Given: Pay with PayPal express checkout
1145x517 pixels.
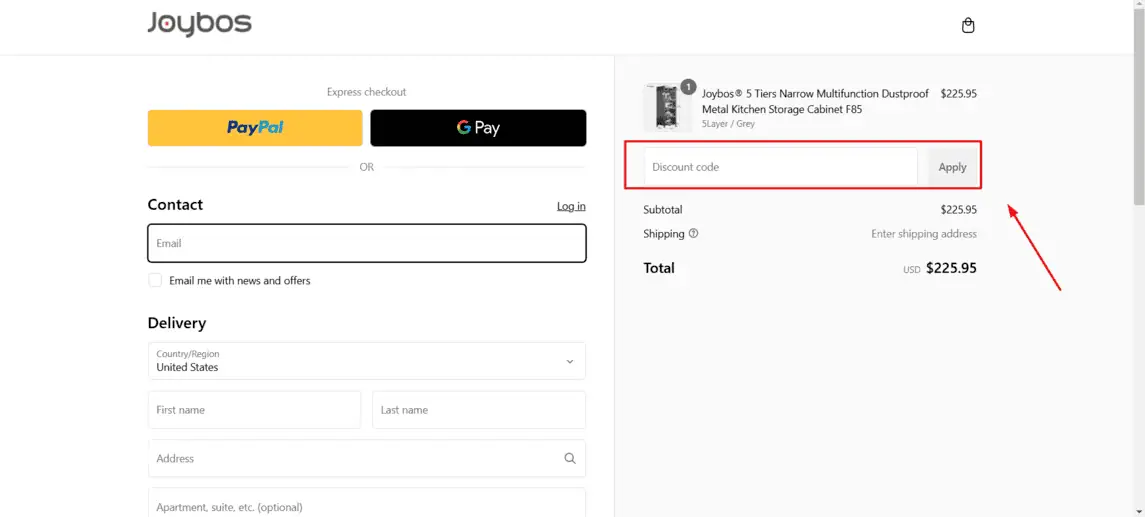Looking at the screenshot, I should [255, 128].
